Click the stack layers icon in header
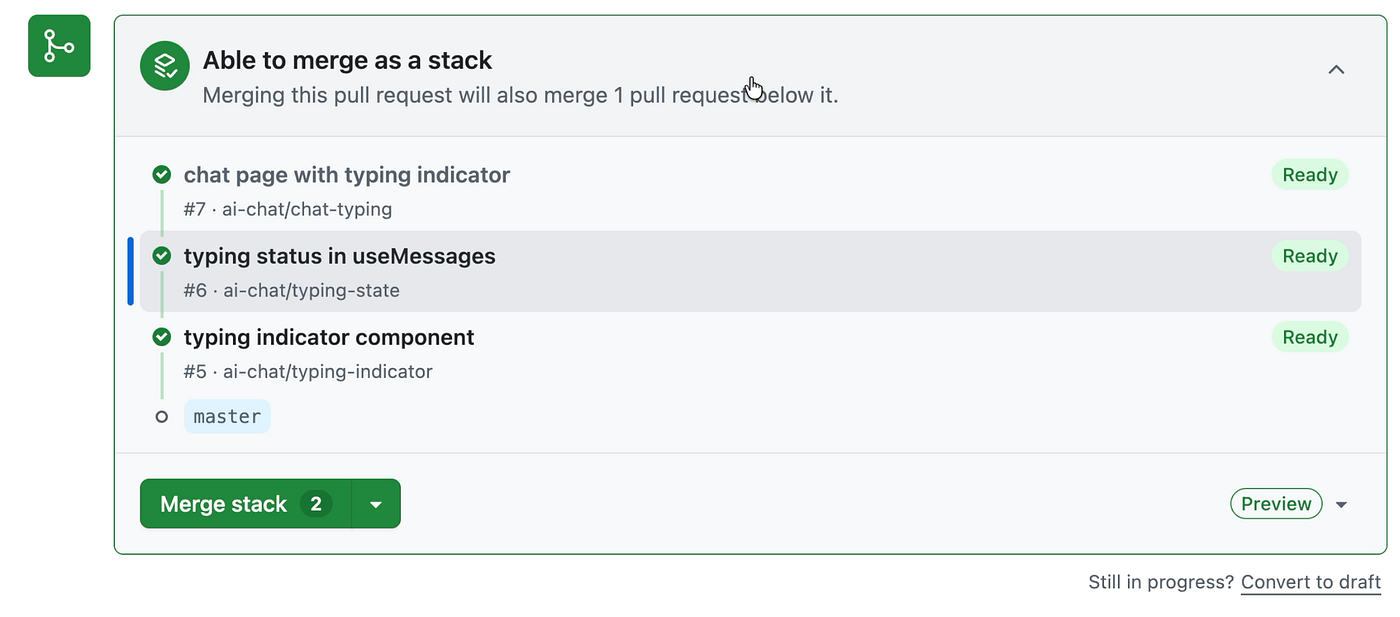The width and height of the screenshot is (1400, 617). tap(165, 66)
